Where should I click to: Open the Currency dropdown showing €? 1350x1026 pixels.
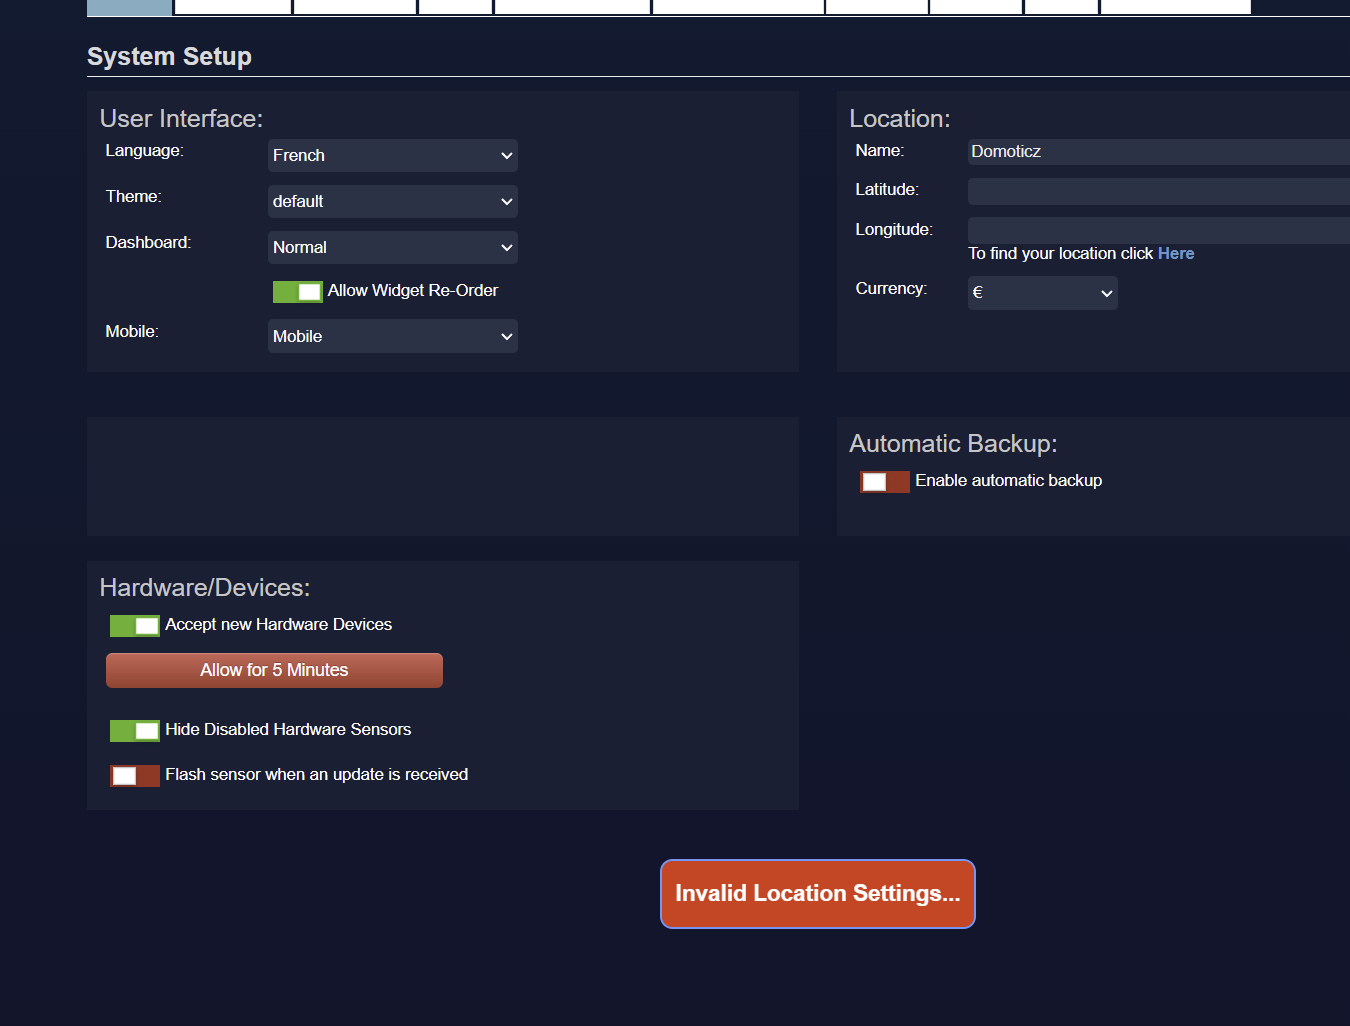pos(1042,293)
